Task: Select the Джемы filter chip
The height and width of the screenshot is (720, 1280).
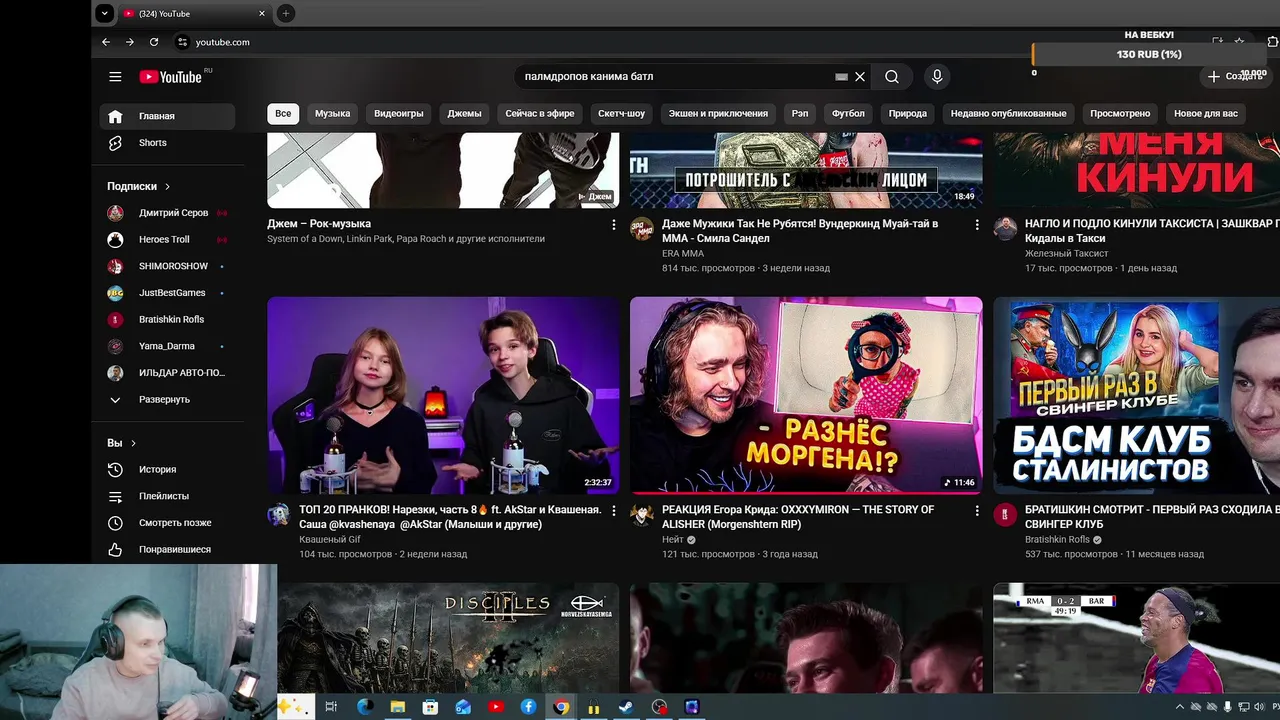Action: coord(464,113)
